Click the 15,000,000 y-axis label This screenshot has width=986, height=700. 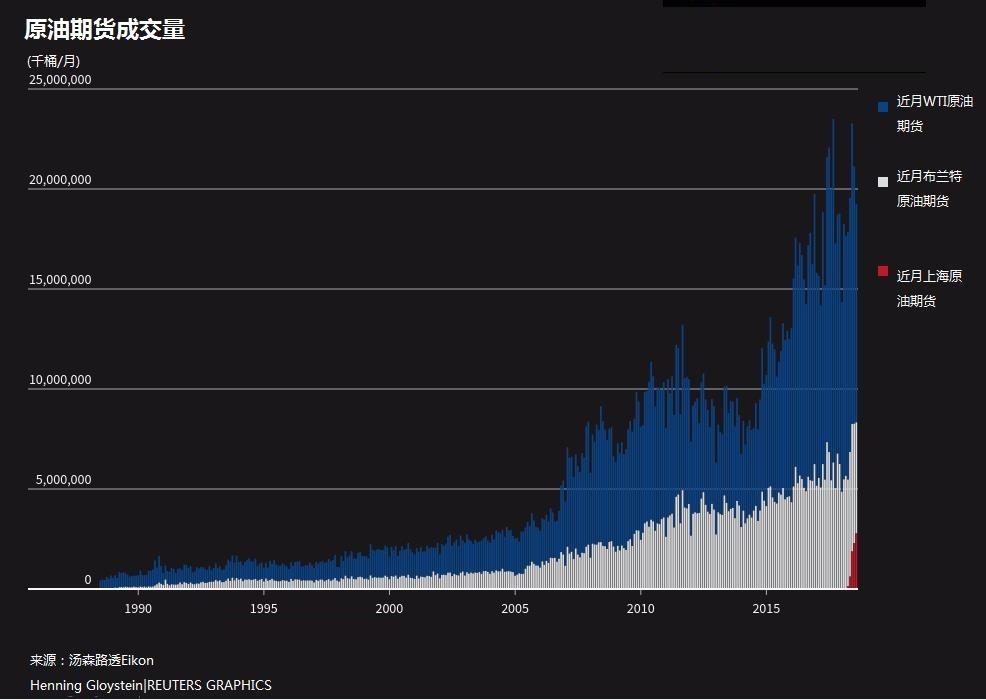(x=60, y=280)
